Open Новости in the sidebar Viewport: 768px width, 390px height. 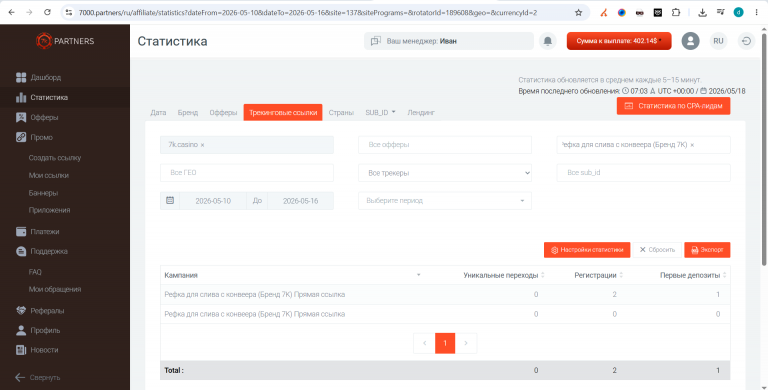(x=37, y=350)
